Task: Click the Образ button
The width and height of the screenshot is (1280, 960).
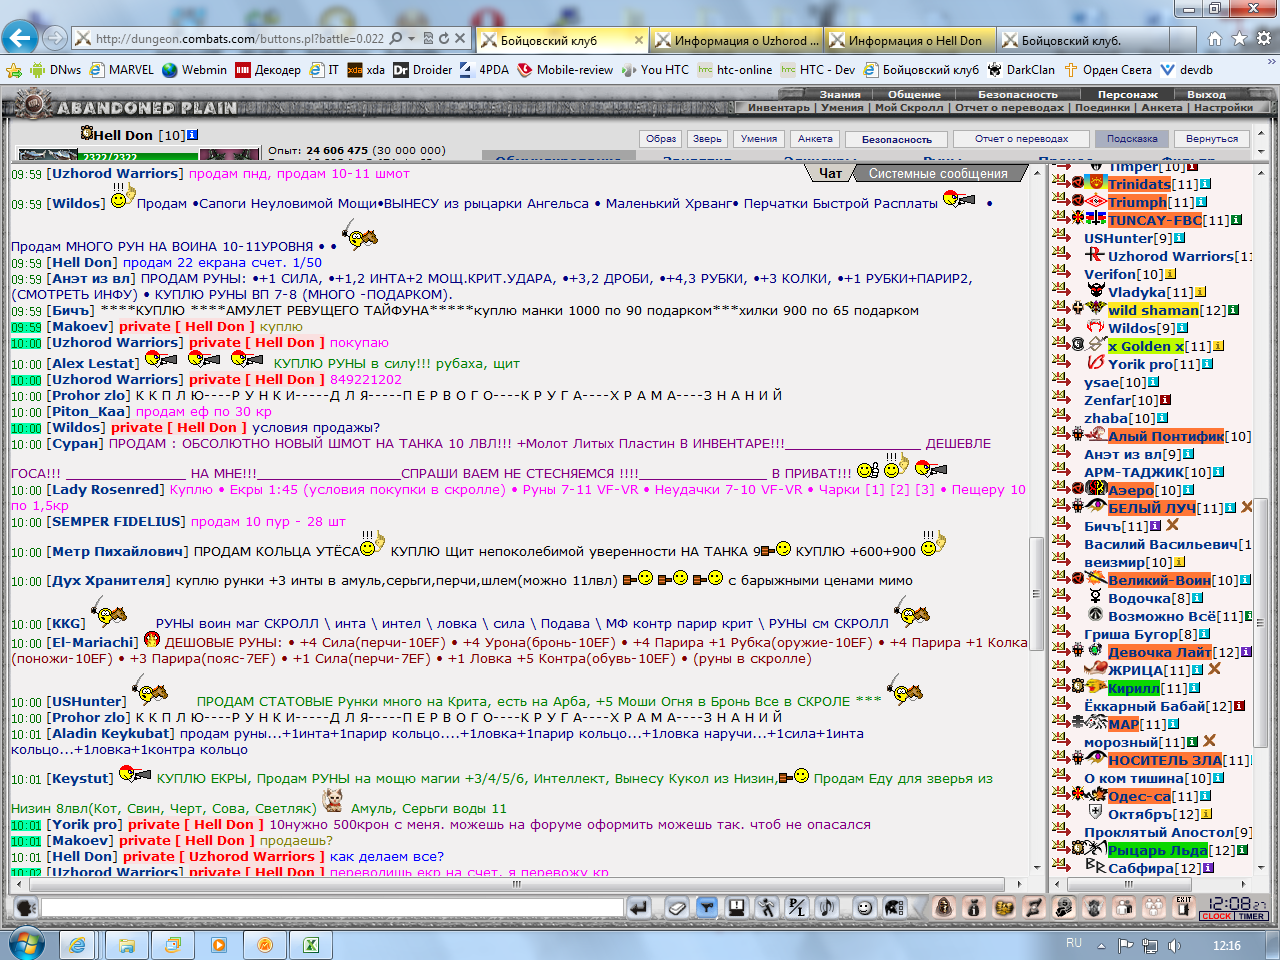Action: click(x=661, y=139)
